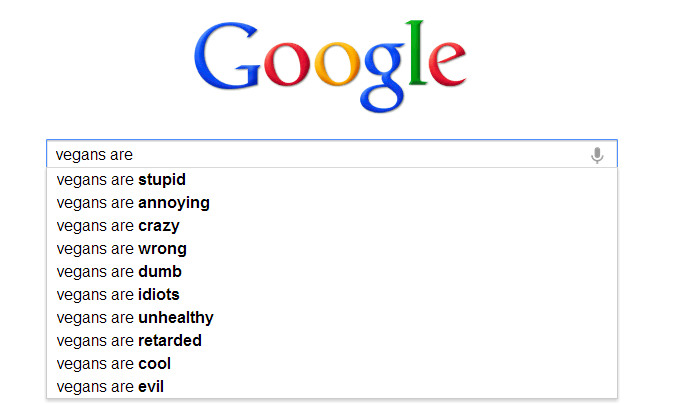
Task: Click the bold word "annoying" in the dropdown
Action: tap(174, 203)
